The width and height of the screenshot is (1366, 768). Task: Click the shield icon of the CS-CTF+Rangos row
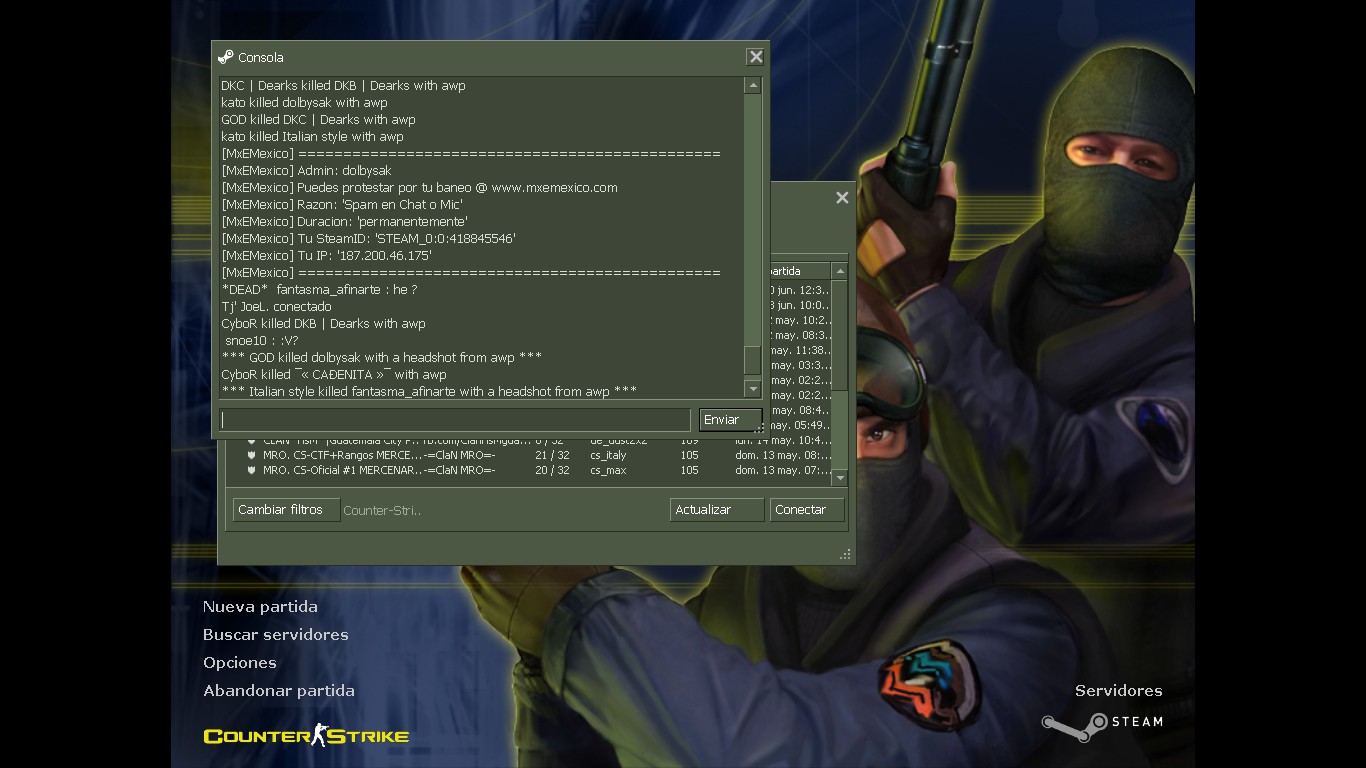[252, 455]
